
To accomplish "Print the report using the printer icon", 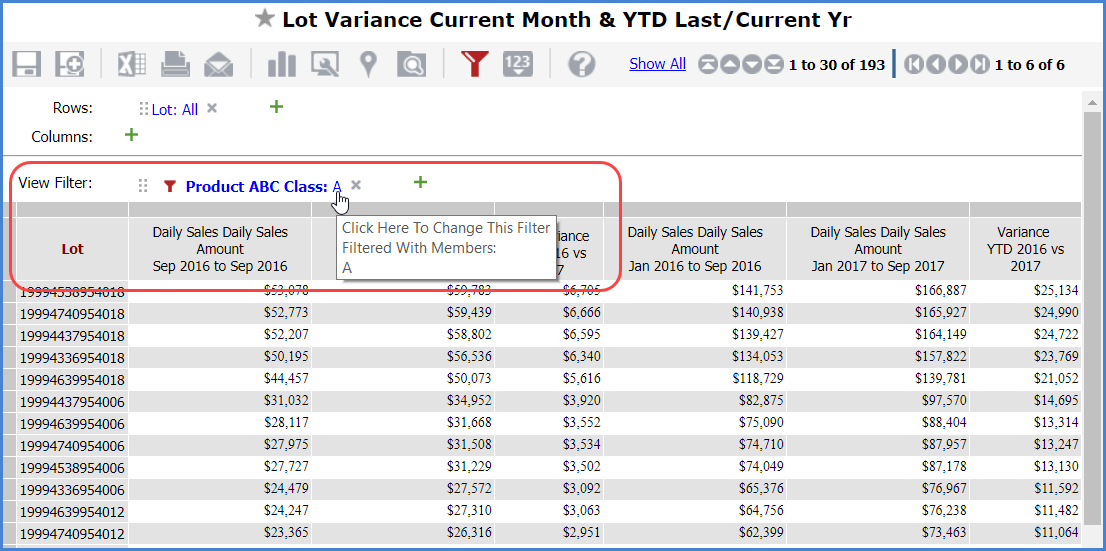I will [176, 64].
